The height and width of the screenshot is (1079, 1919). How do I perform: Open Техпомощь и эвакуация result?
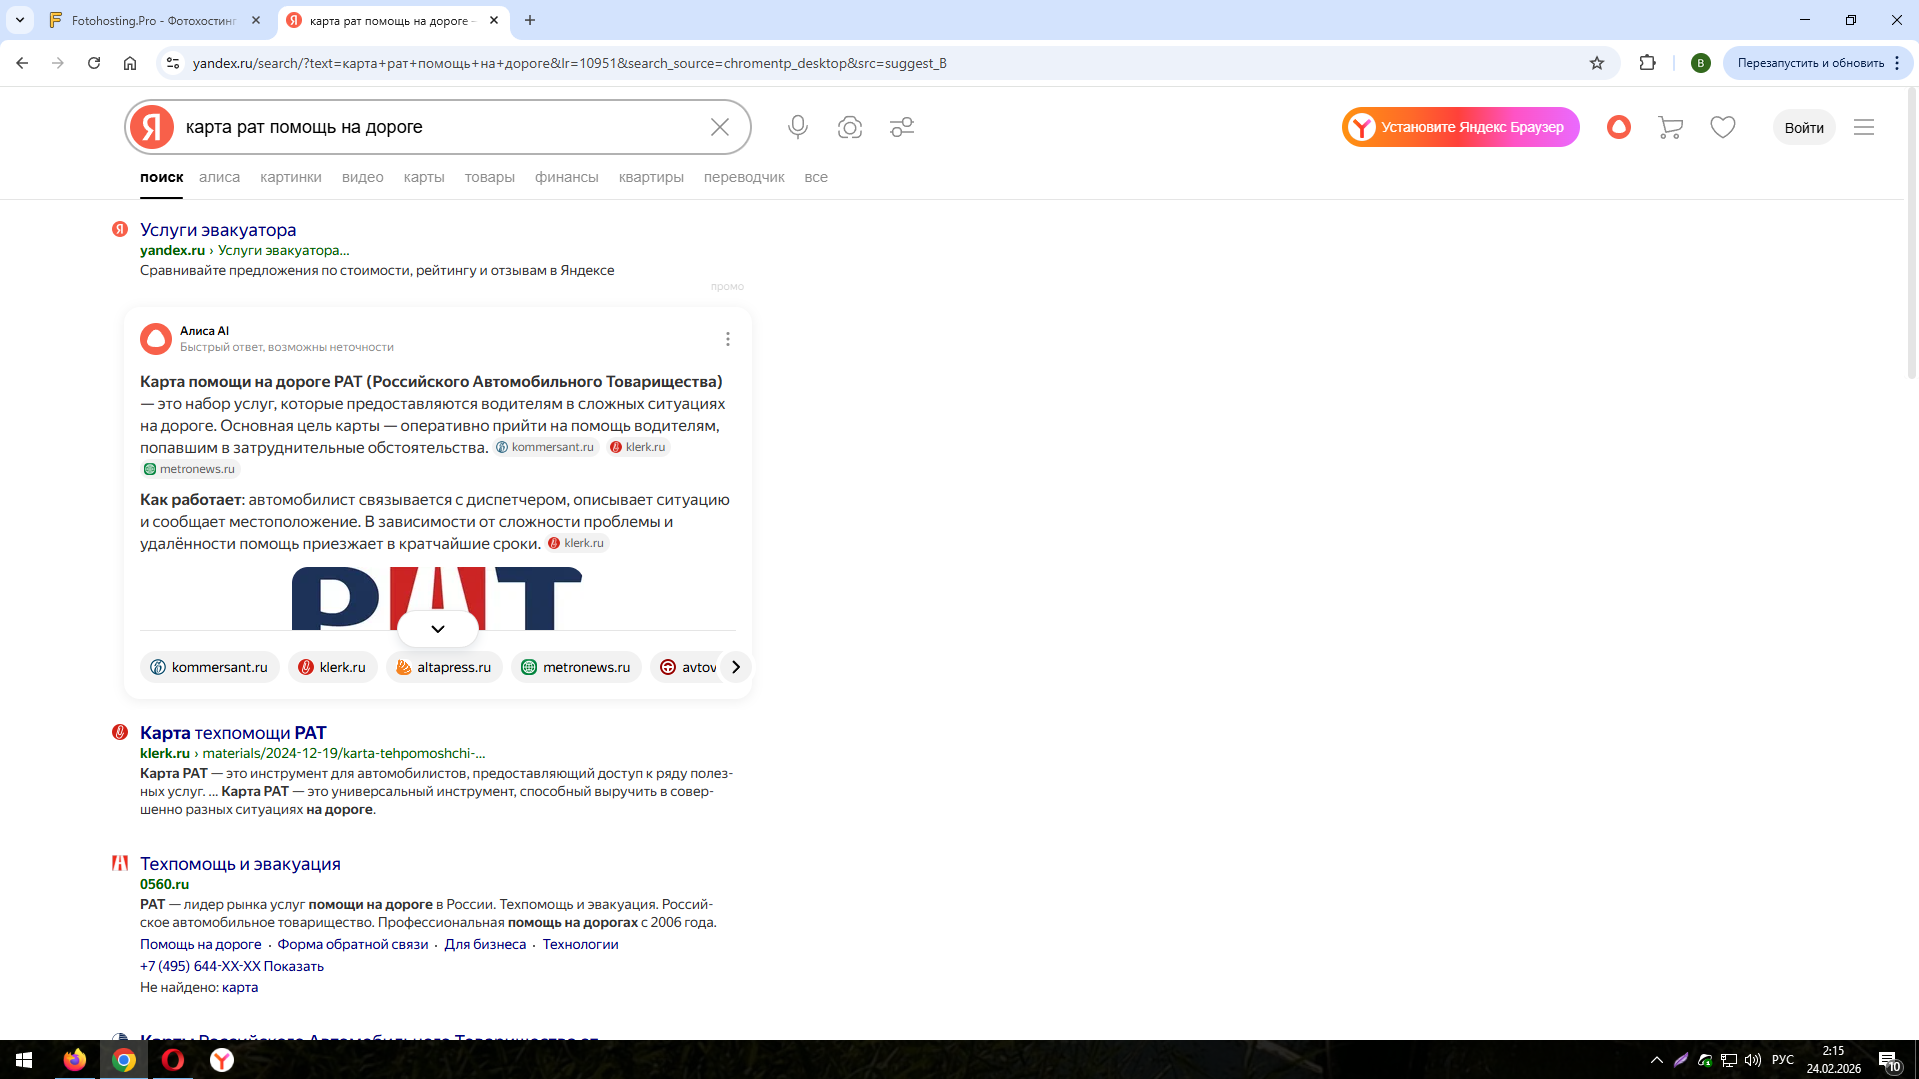[240, 864]
